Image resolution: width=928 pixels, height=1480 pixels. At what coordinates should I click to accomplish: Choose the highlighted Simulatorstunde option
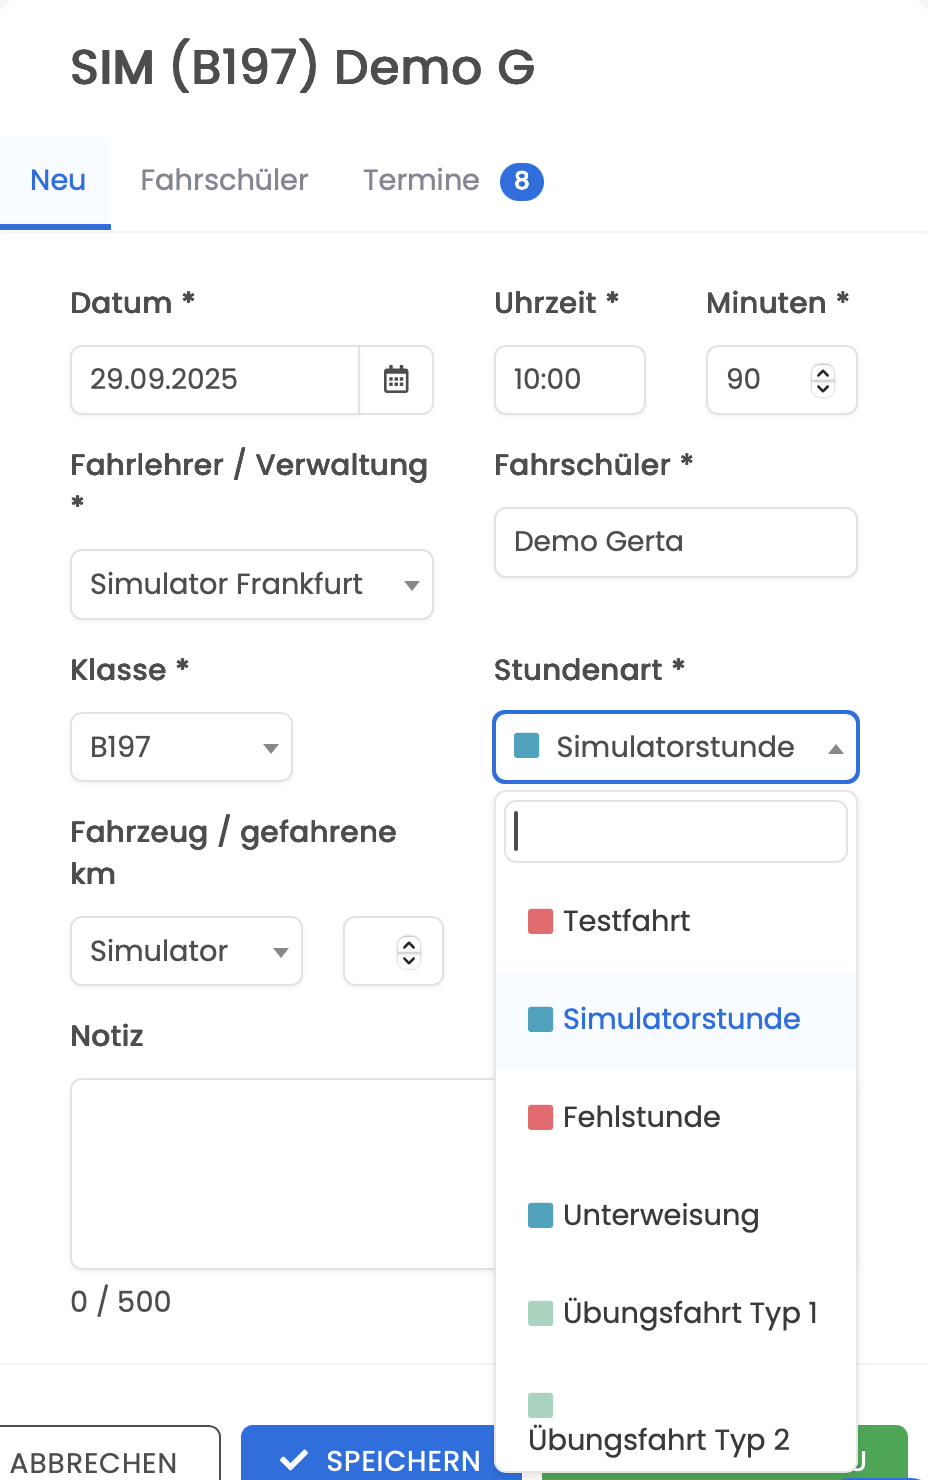point(676,1019)
